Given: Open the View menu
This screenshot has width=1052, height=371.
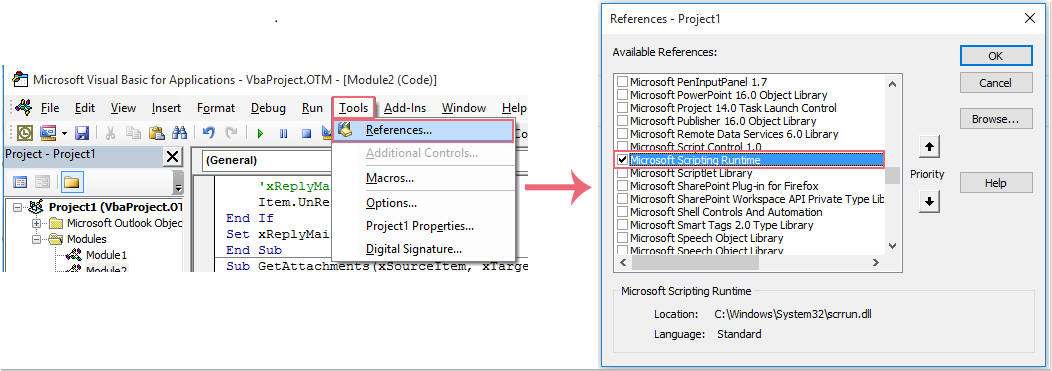Looking at the screenshot, I should (x=123, y=107).
